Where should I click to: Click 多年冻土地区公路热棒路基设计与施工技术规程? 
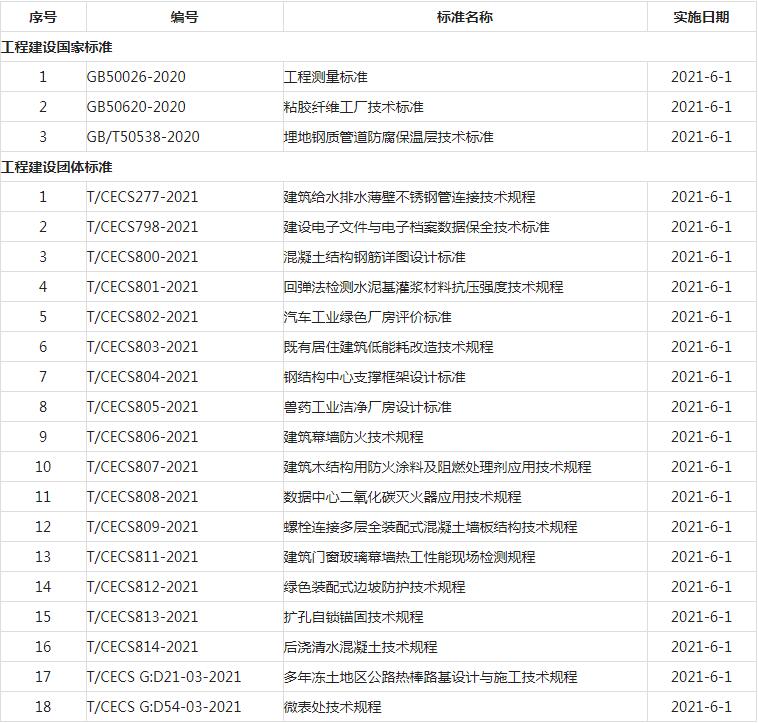coord(431,676)
